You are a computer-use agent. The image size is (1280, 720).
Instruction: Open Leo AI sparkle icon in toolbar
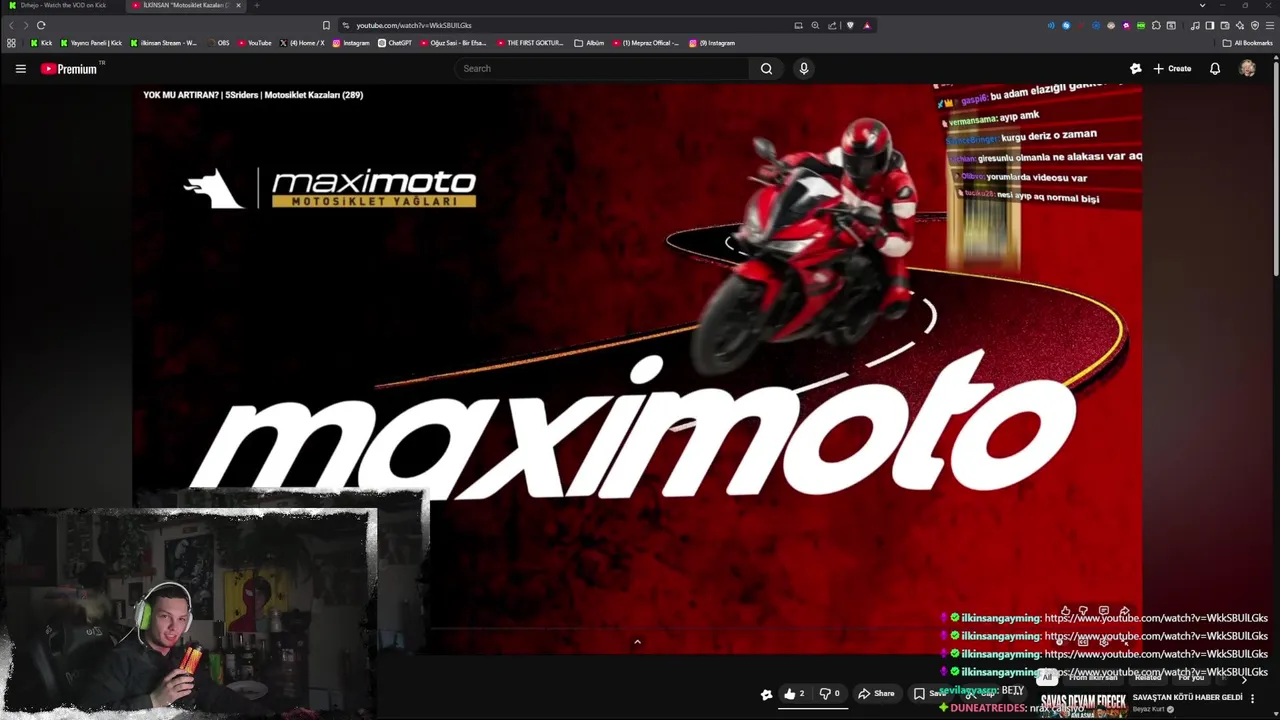pos(1240,25)
